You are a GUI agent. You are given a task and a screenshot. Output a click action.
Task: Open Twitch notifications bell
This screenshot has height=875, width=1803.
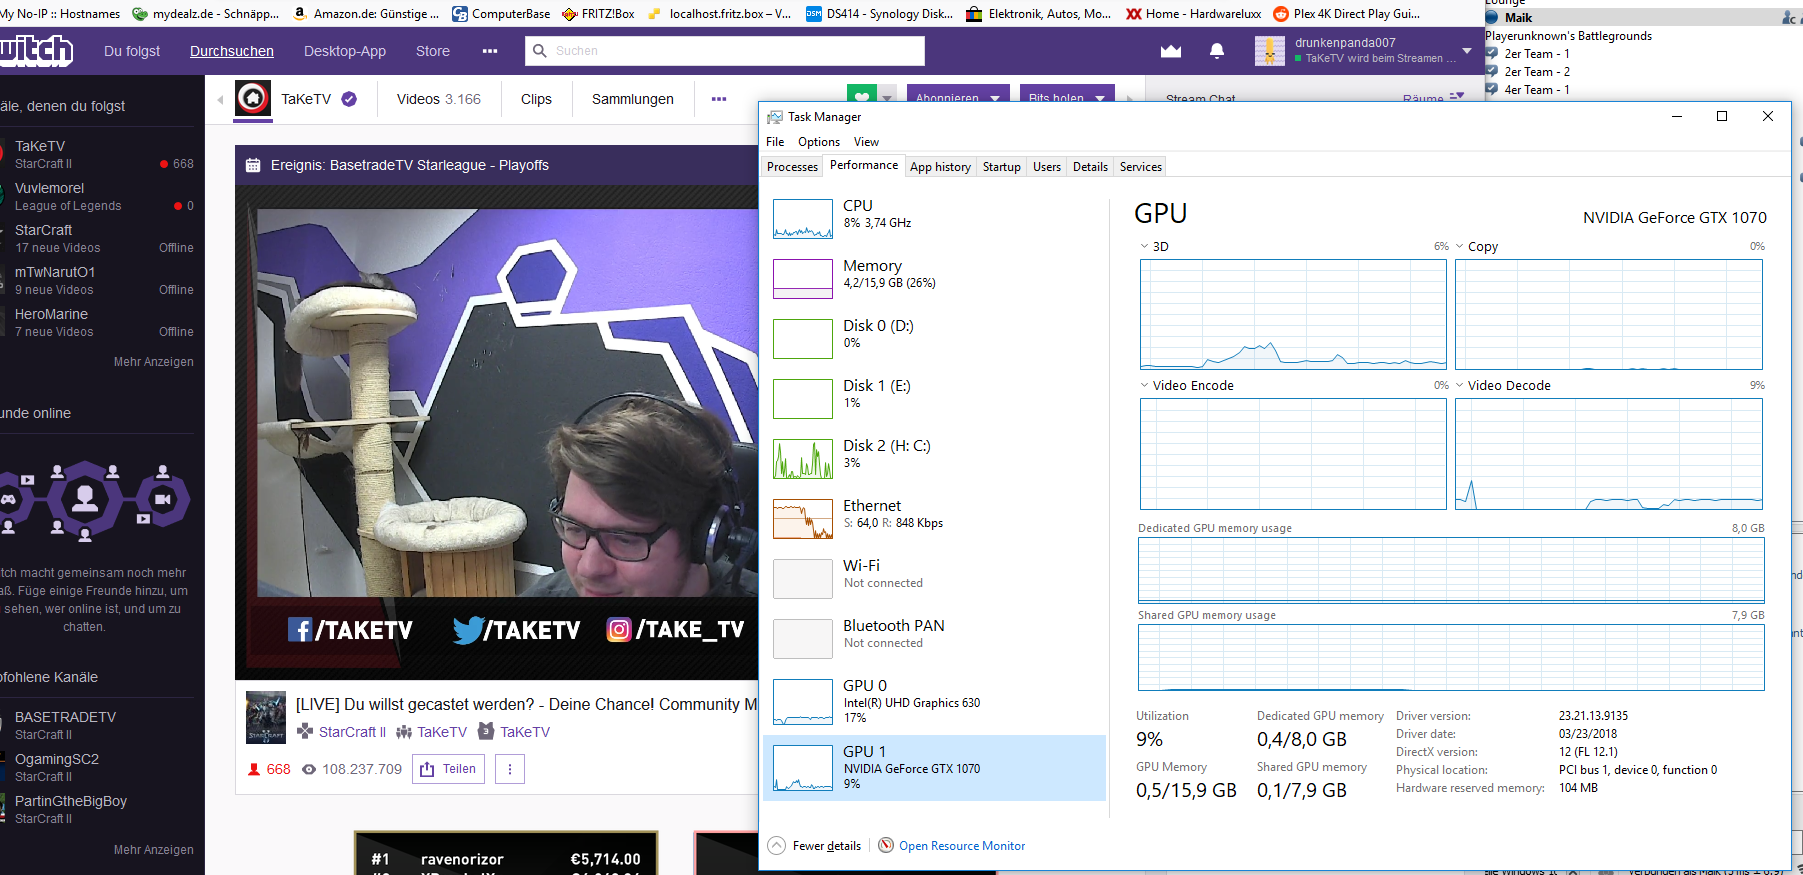click(1217, 51)
